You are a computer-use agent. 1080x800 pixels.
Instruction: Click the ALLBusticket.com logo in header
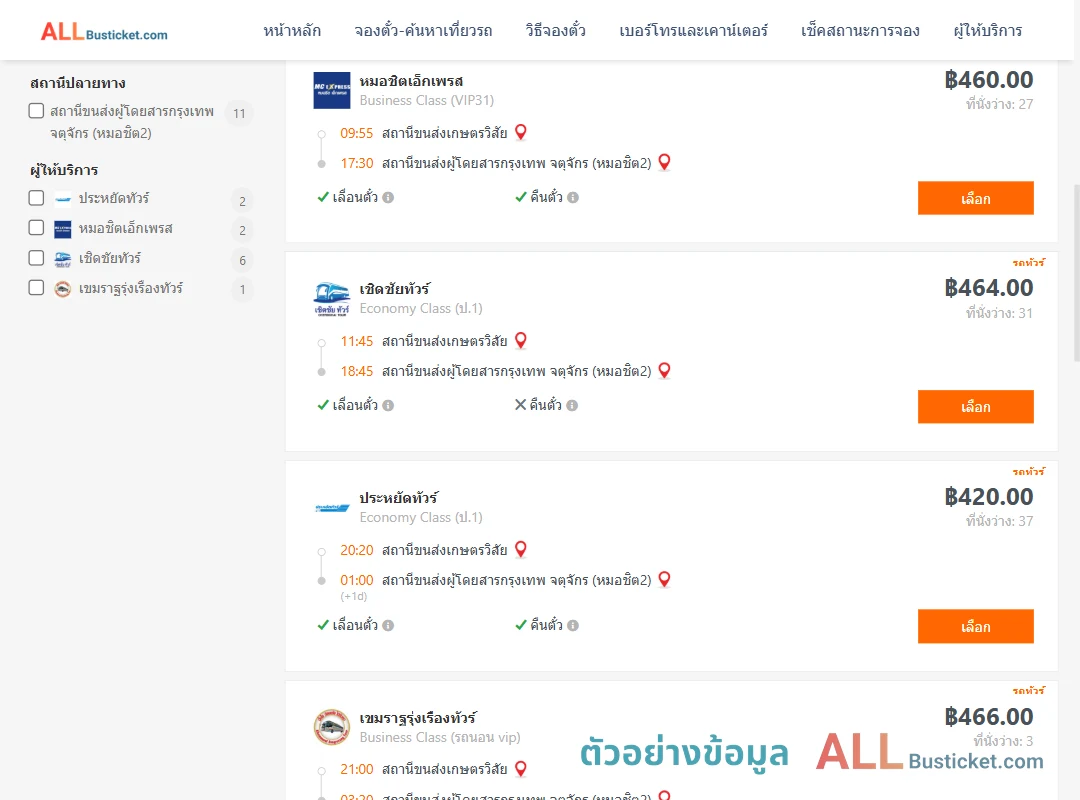point(104,32)
